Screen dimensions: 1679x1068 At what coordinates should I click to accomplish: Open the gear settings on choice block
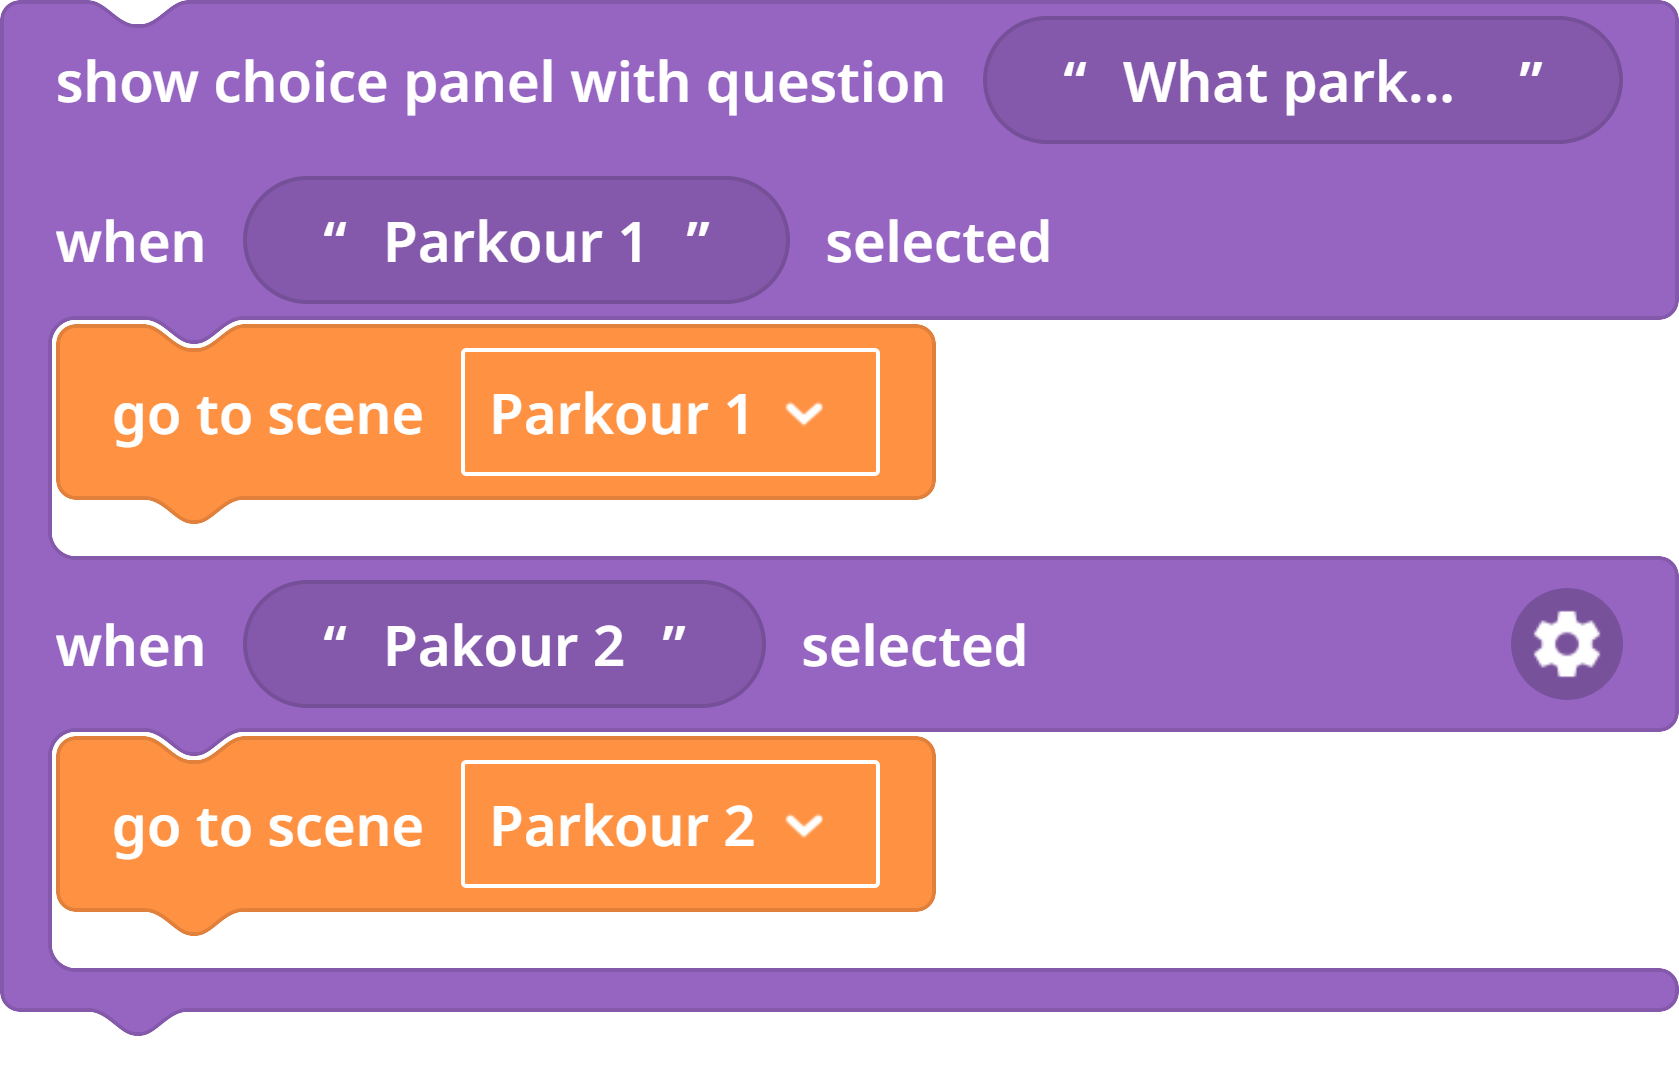pyautogui.click(x=1566, y=644)
